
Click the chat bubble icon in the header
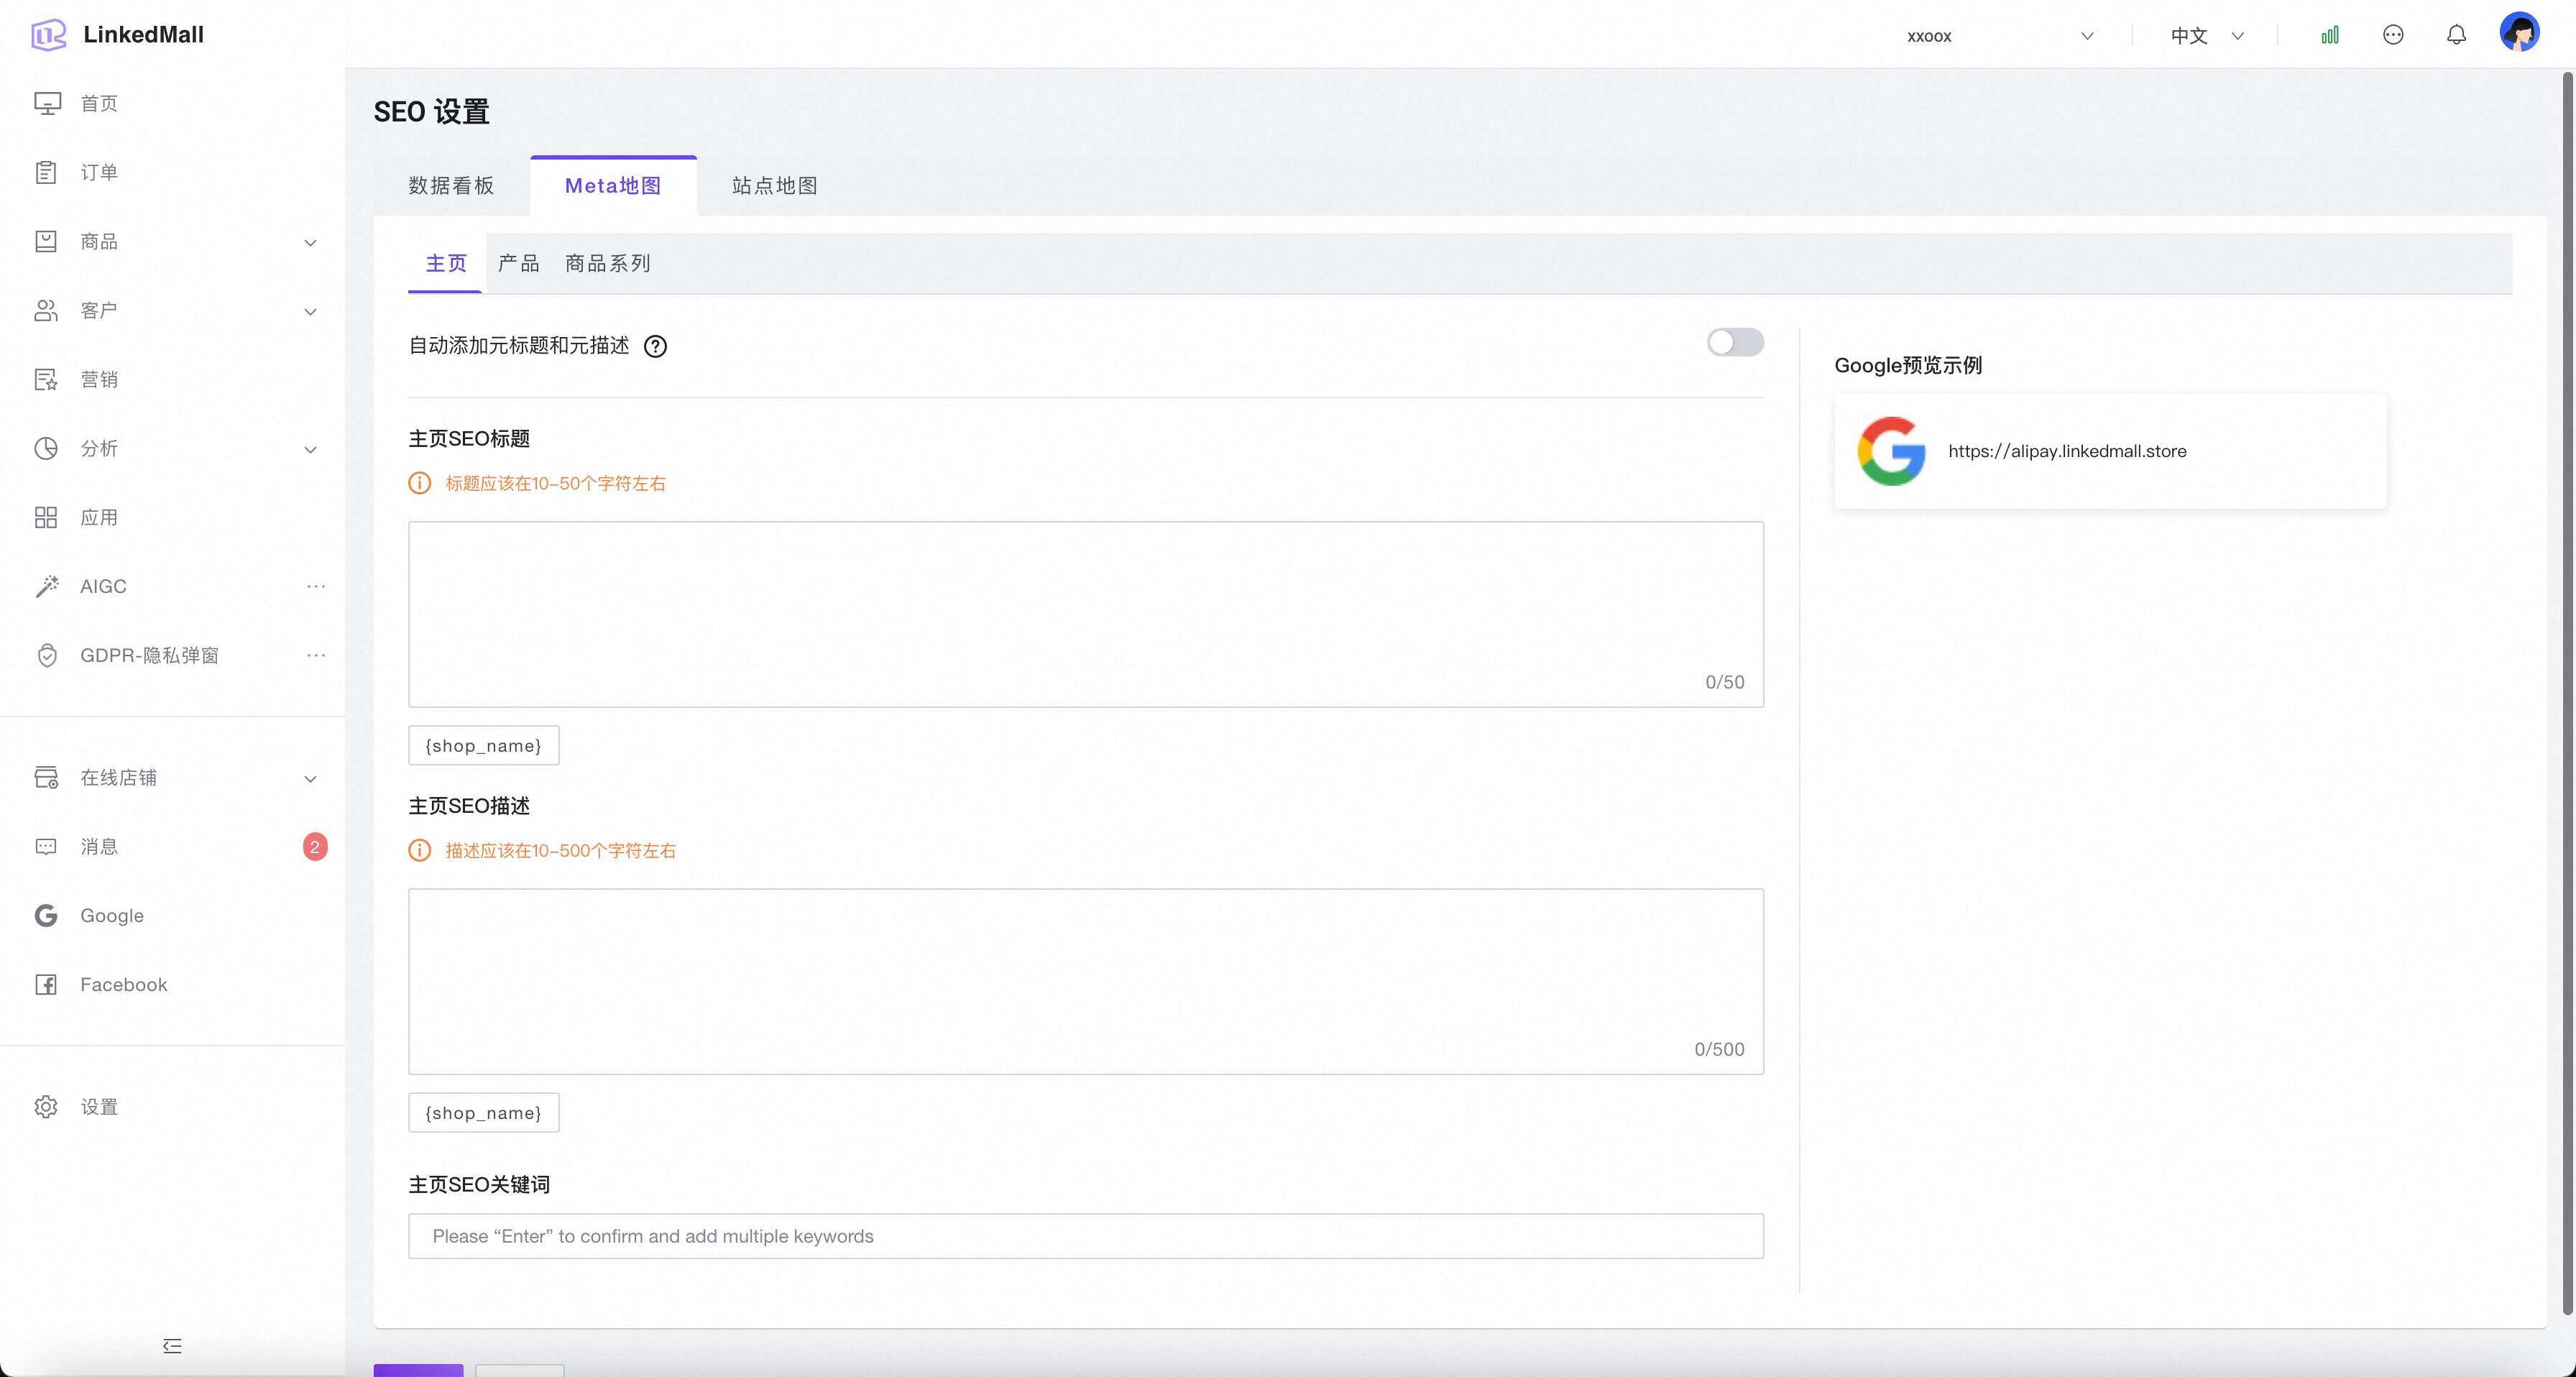[x=2392, y=35]
